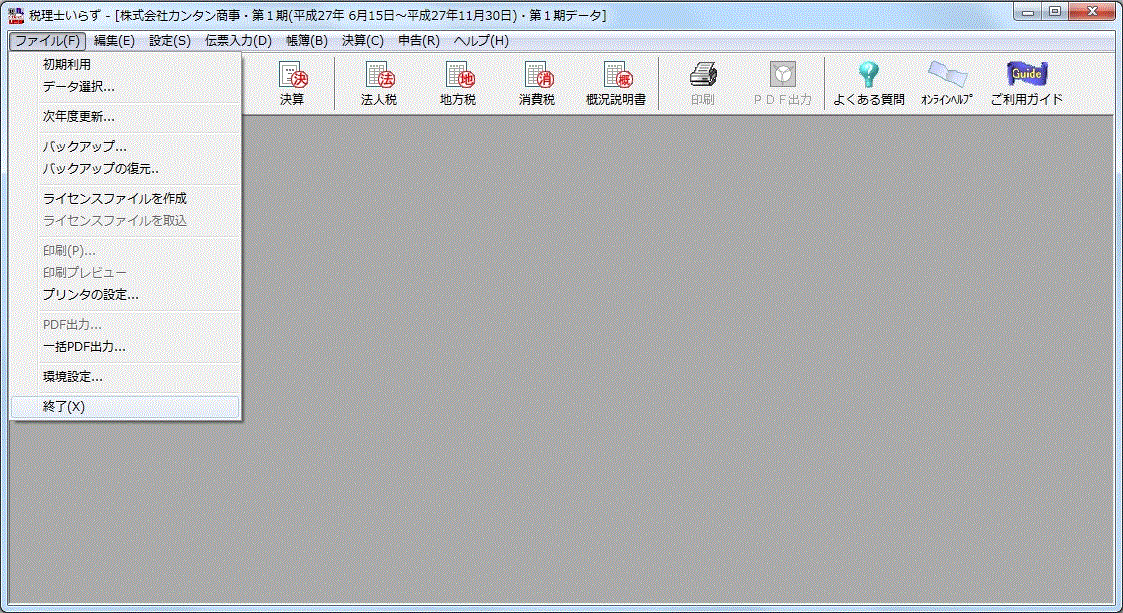Open the 決算 toolbar icon
Image resolution: width=1123 pixels, height=613 pixels.
tap(292, 83)
